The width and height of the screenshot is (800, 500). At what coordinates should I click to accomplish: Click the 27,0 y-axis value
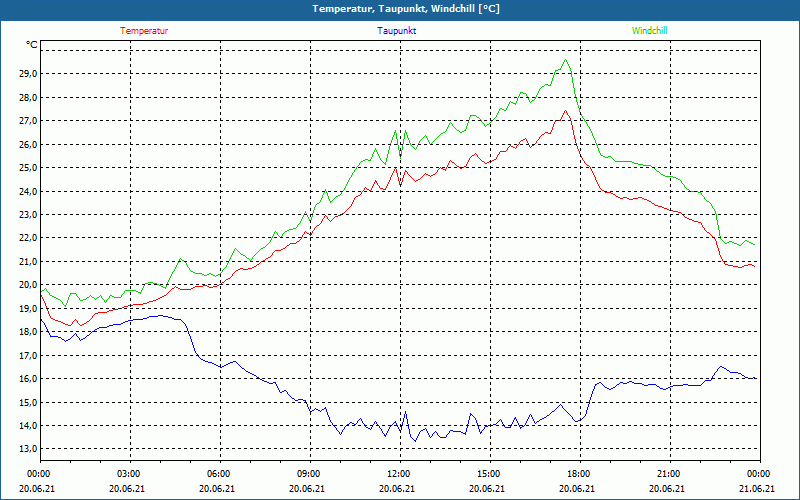click(x=29, y=121)
